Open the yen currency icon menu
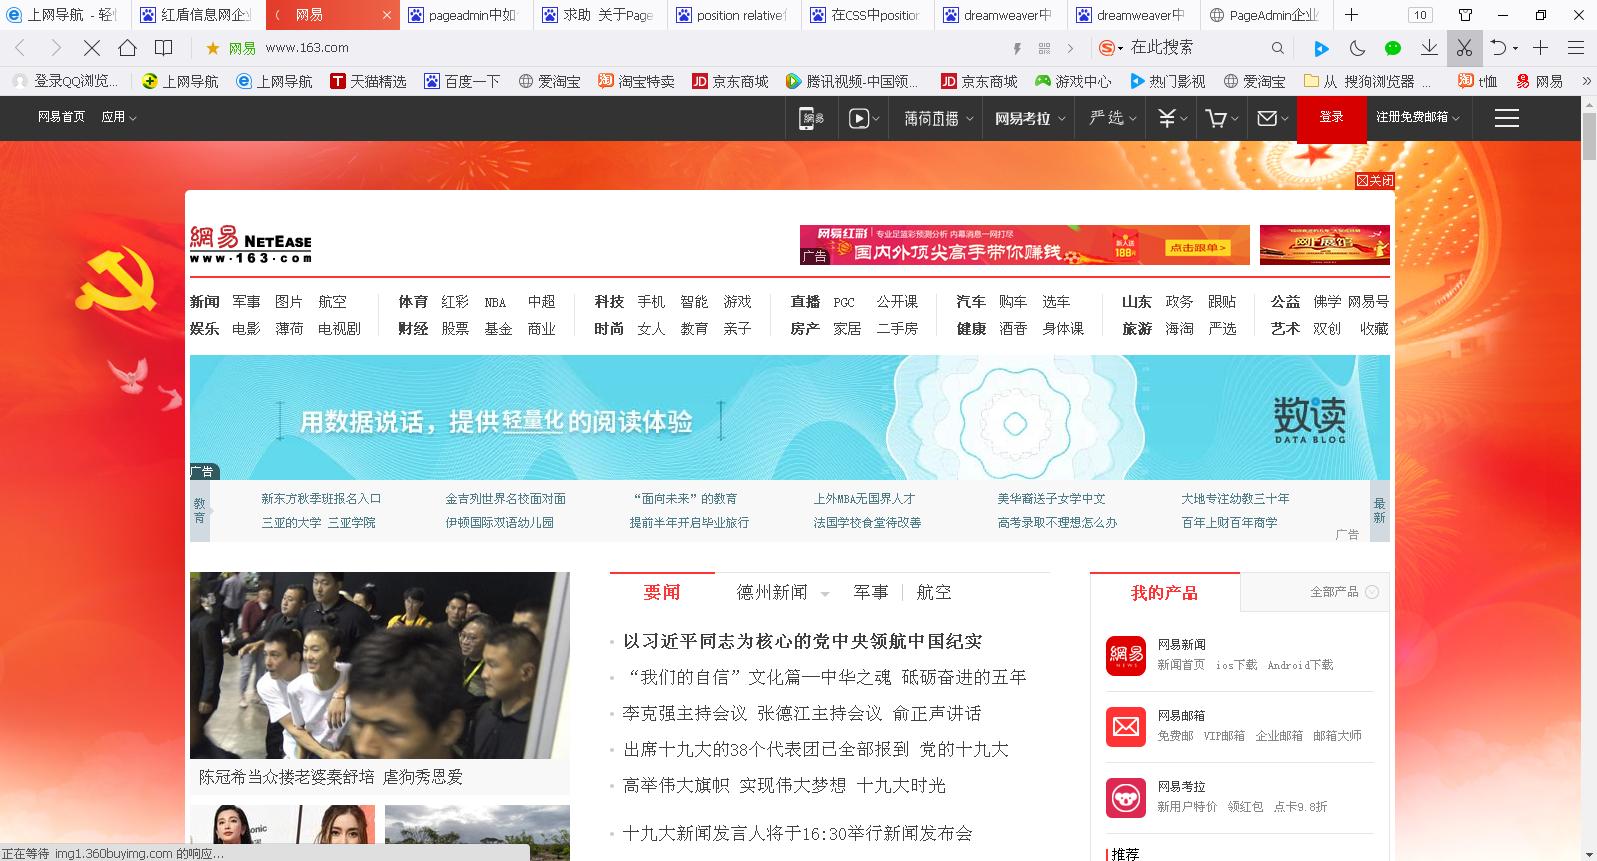This screenshot has height=861, width=1597. 1172,118
